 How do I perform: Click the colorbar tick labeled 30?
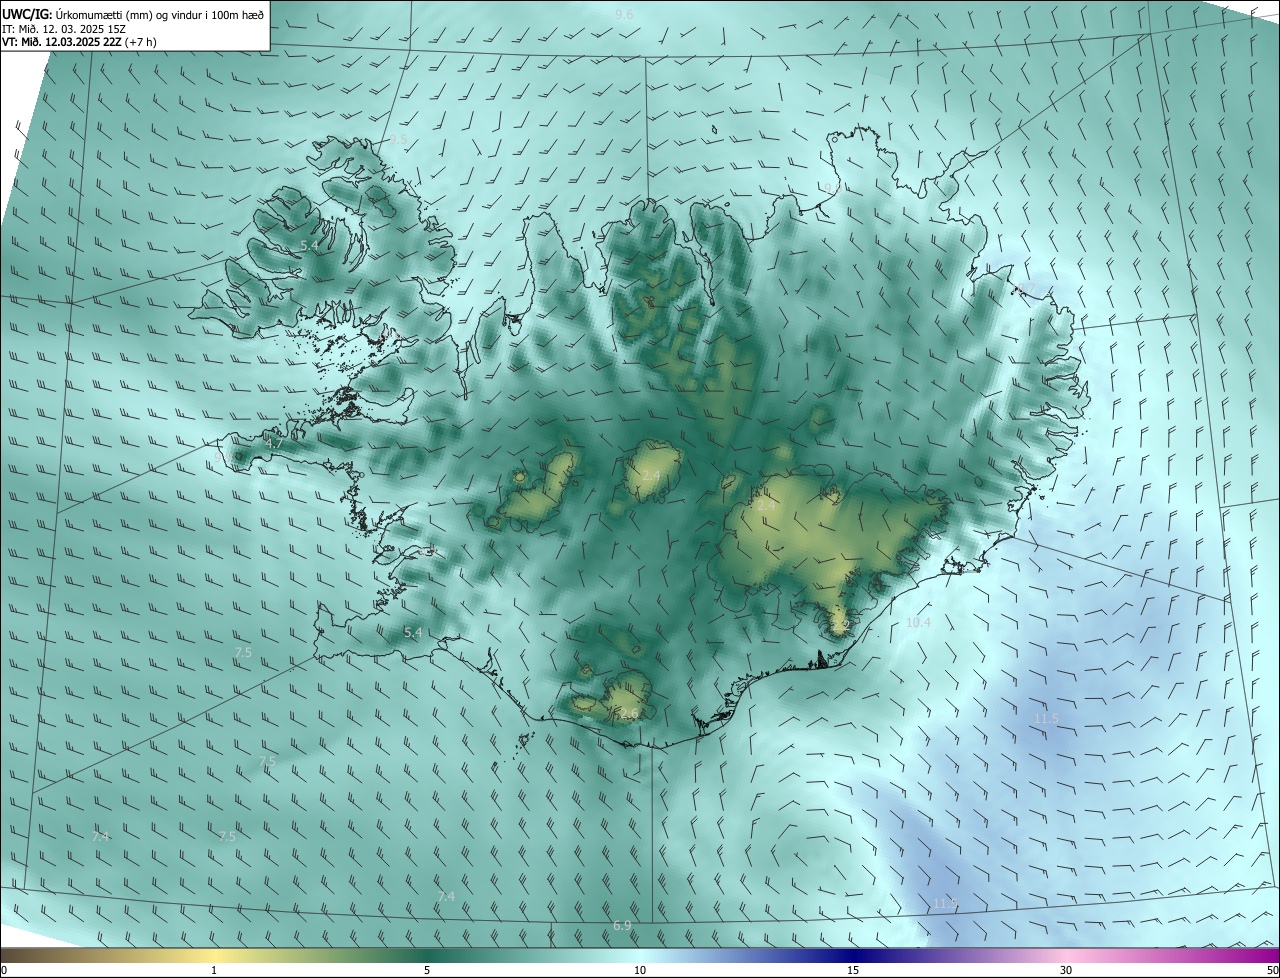(1066, 971)
